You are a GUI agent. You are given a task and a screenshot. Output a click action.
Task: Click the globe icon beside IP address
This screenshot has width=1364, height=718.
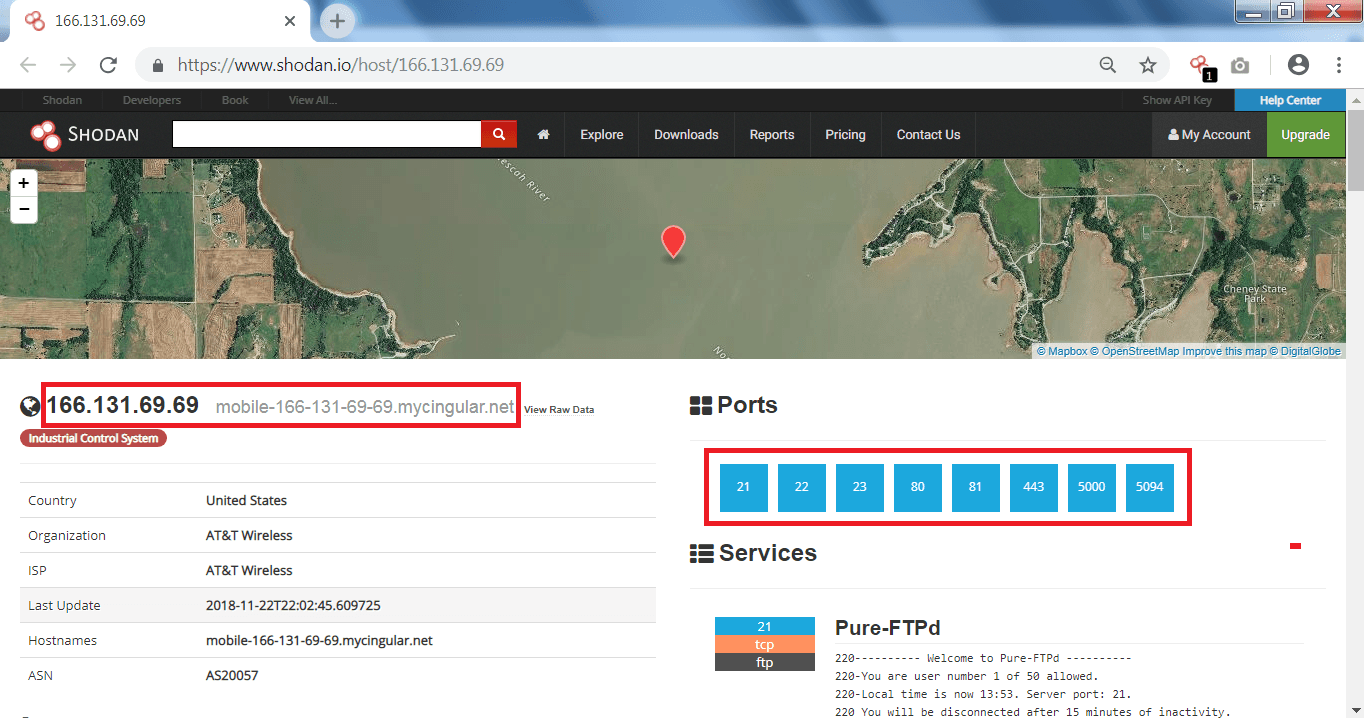(30, 406)
